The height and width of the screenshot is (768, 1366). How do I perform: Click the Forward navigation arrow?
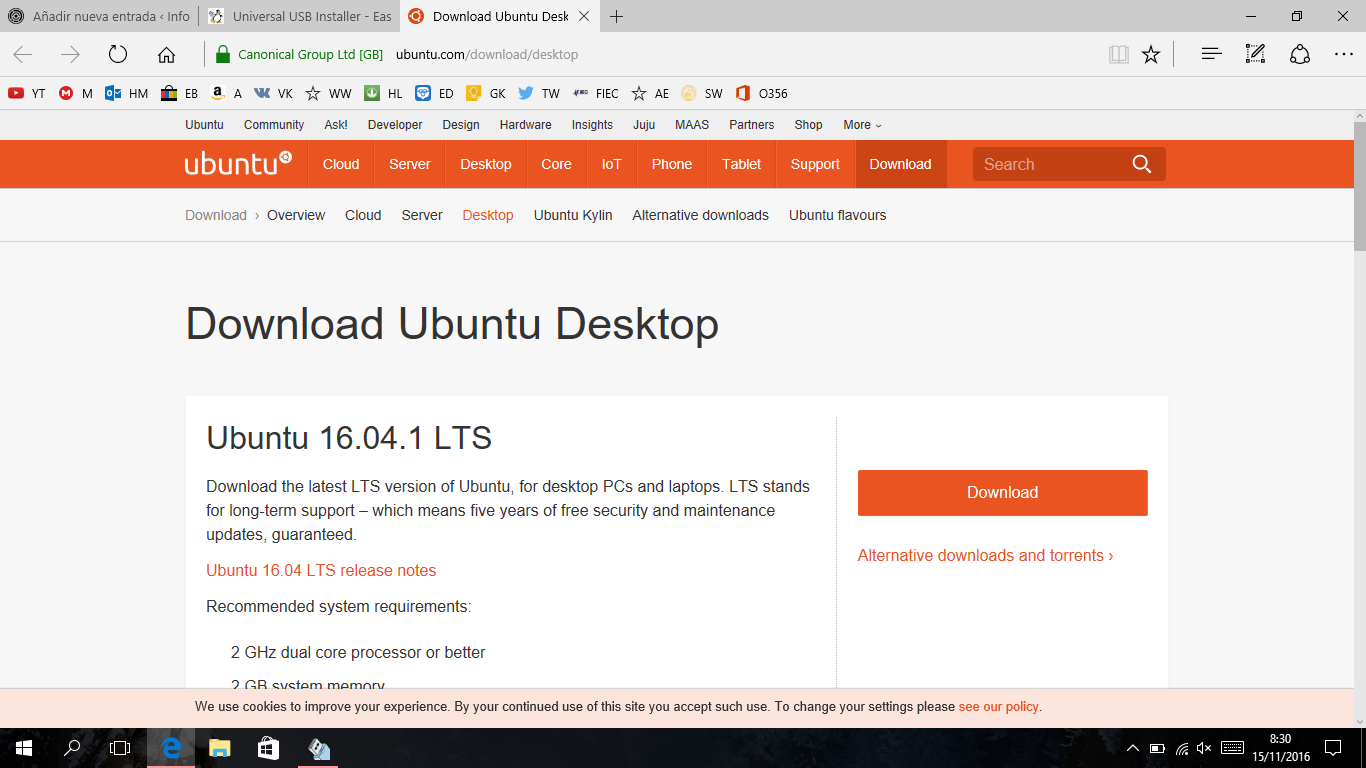70,55
